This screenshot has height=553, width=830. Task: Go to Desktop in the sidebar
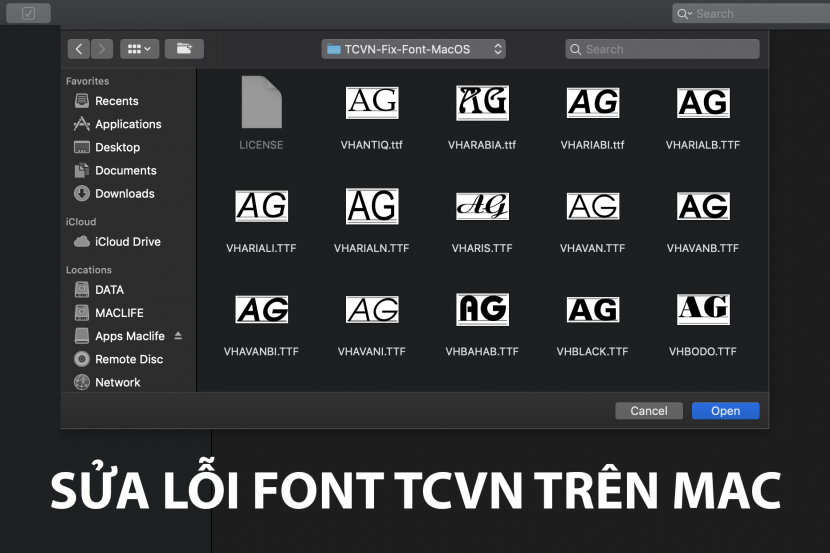(x=117, y=147)
